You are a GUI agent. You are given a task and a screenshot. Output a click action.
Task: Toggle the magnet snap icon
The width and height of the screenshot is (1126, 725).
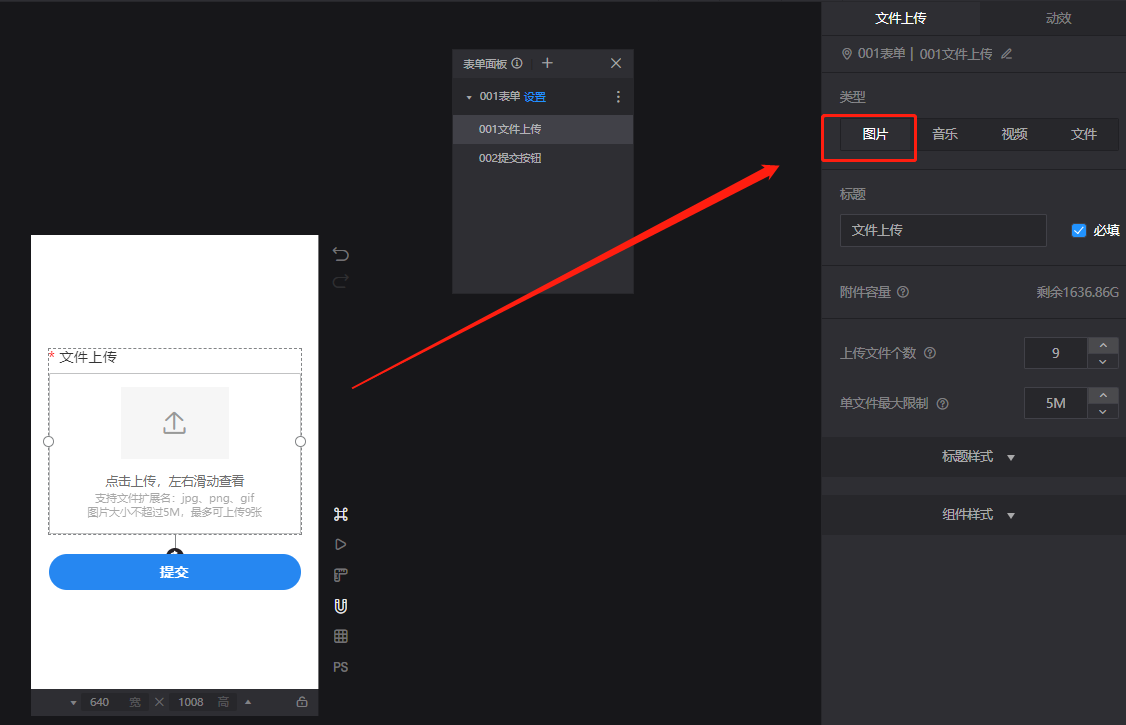[340, 606]
